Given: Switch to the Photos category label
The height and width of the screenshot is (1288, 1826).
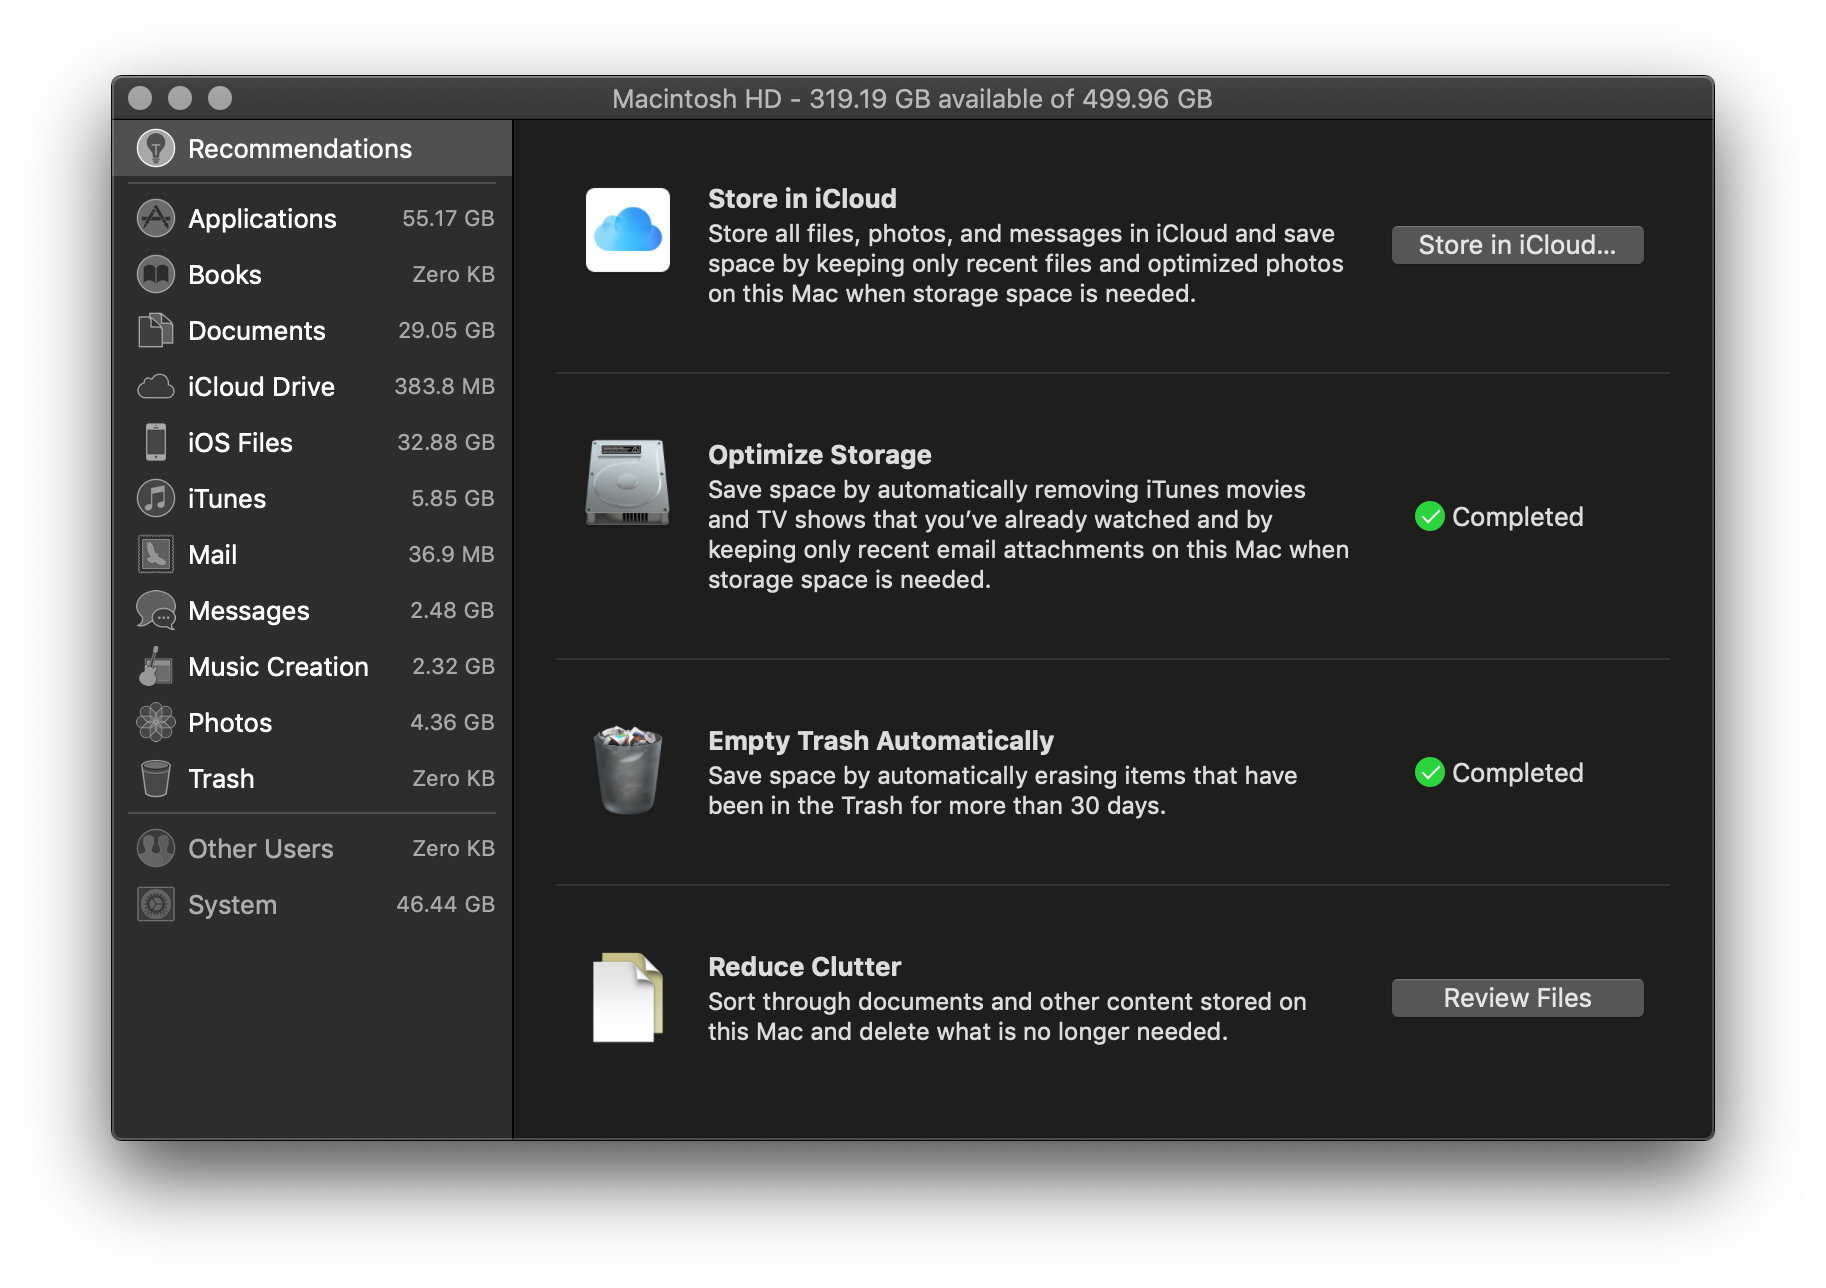Looking at the screenshot, I should pyautogui.click(x=230, y=722).
